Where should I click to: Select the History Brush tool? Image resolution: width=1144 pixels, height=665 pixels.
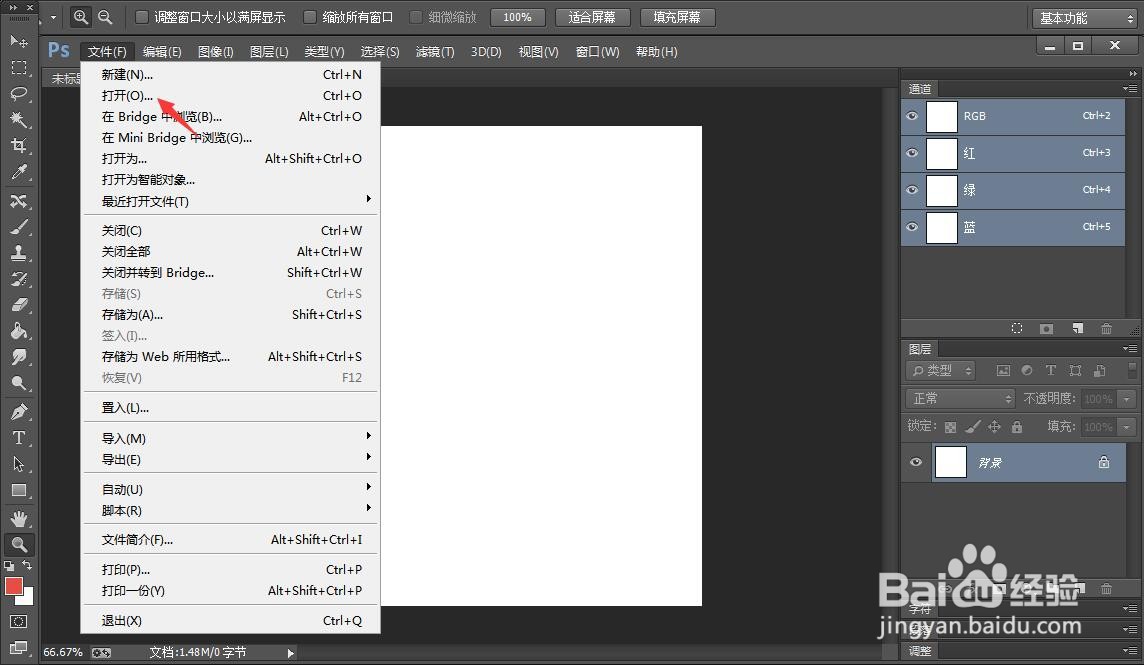tap(19, 279)
